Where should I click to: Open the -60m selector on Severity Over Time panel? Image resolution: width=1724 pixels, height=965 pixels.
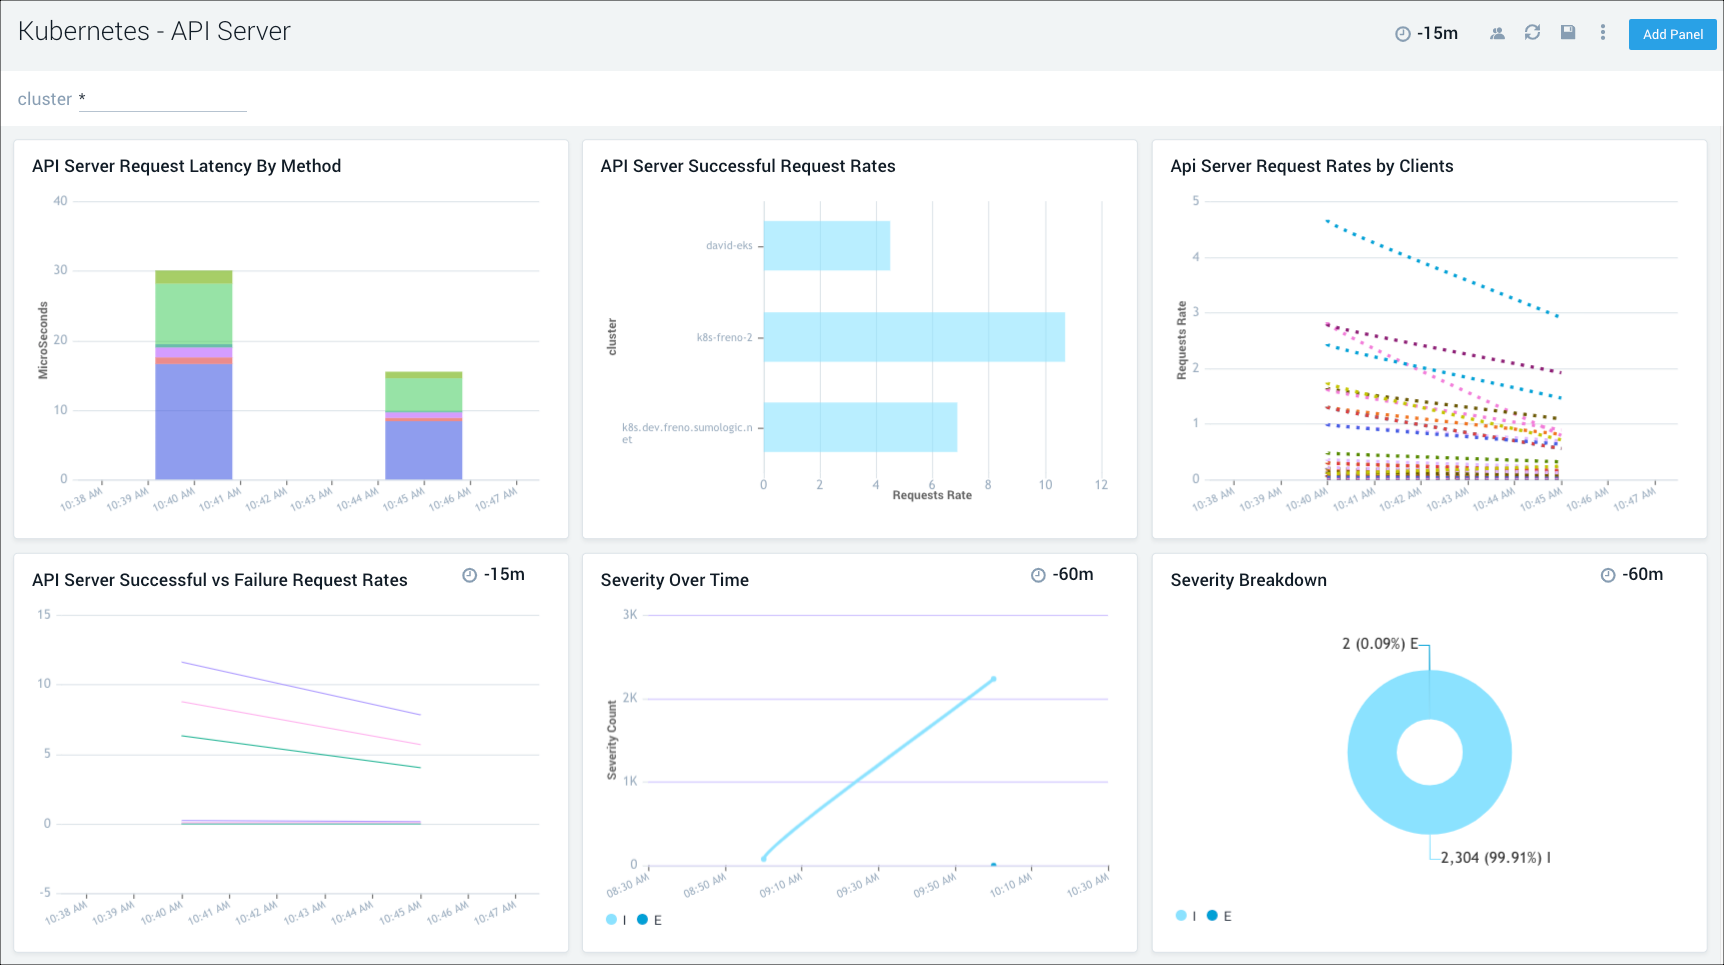click(x=1071, y=574)
